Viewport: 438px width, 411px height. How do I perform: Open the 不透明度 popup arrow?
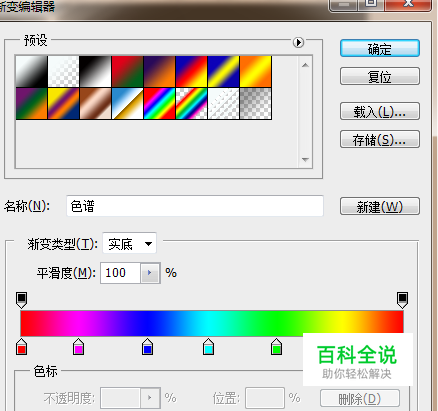[150, 398]
